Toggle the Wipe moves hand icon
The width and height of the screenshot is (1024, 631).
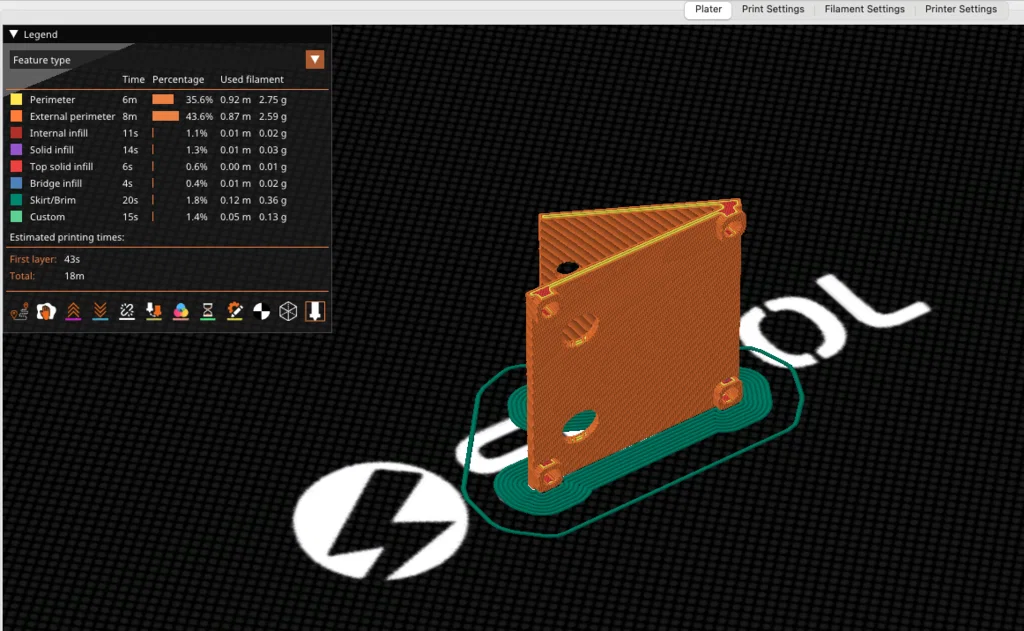click(x=46, y=312)
